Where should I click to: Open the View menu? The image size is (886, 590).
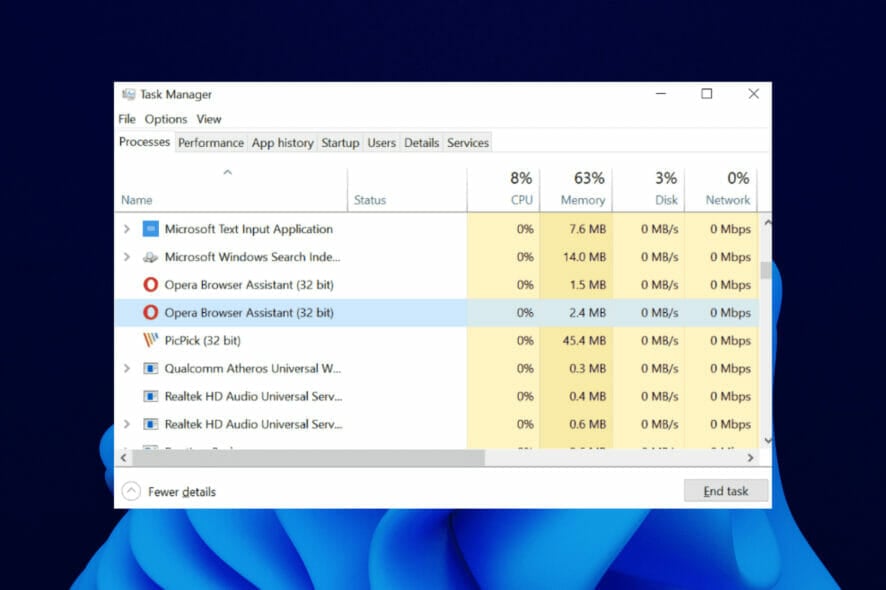coord(209,119)
